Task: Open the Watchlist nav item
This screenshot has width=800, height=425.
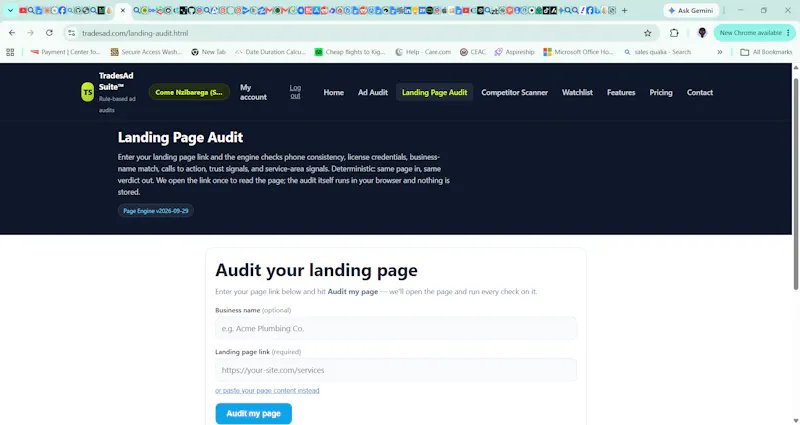Action: (577, 92)
